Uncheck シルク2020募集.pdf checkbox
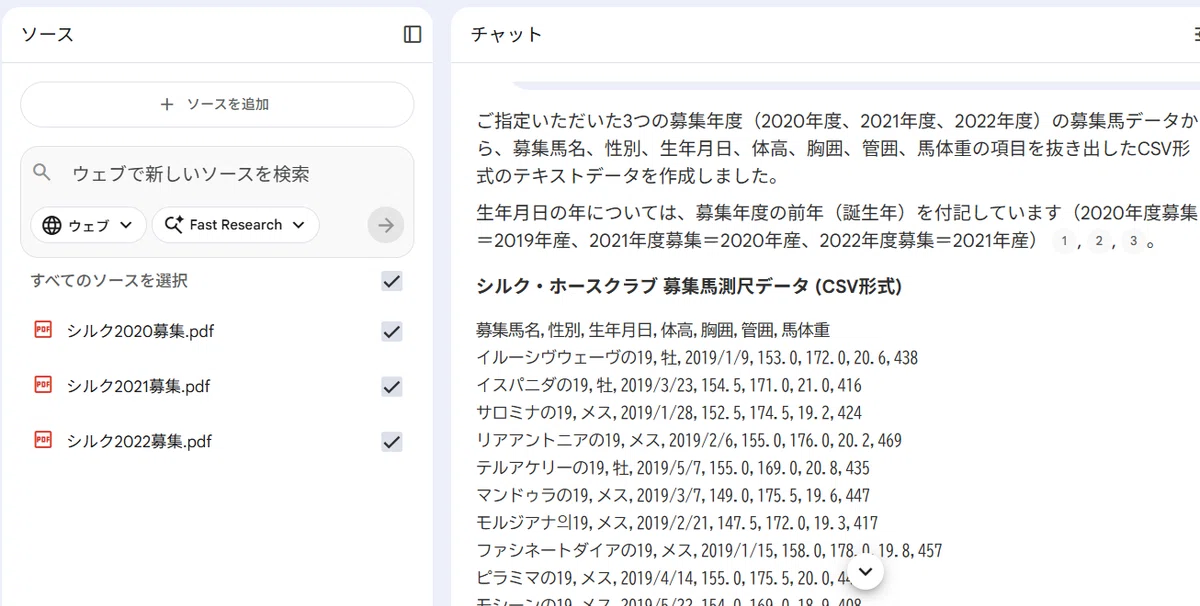1200x606 pixels. click(x=392, y=331)
